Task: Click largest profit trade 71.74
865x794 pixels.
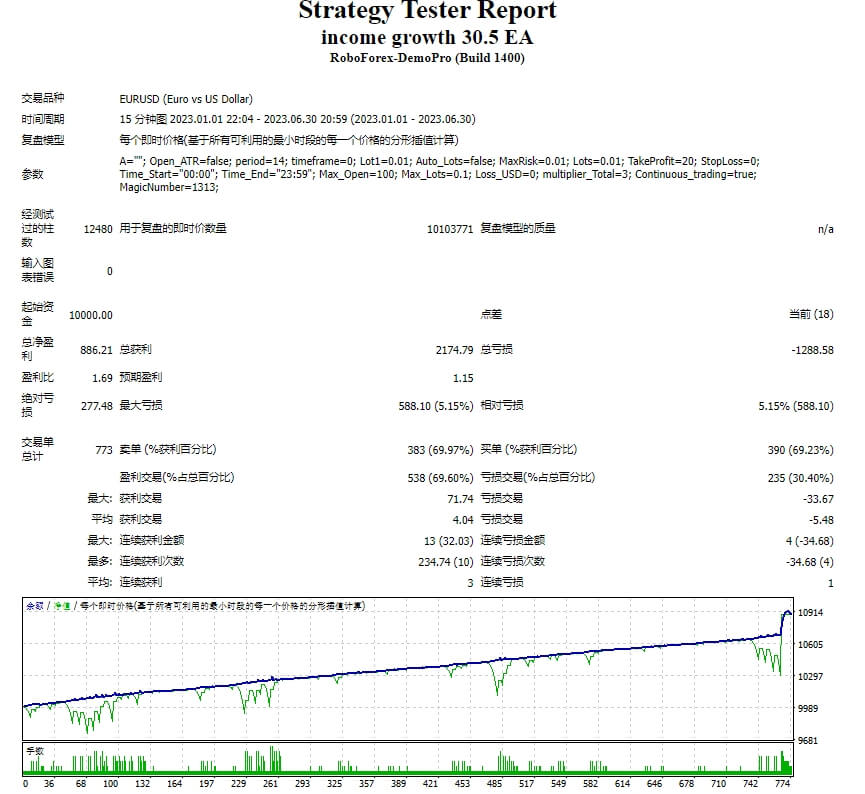Action: [460, 499]
